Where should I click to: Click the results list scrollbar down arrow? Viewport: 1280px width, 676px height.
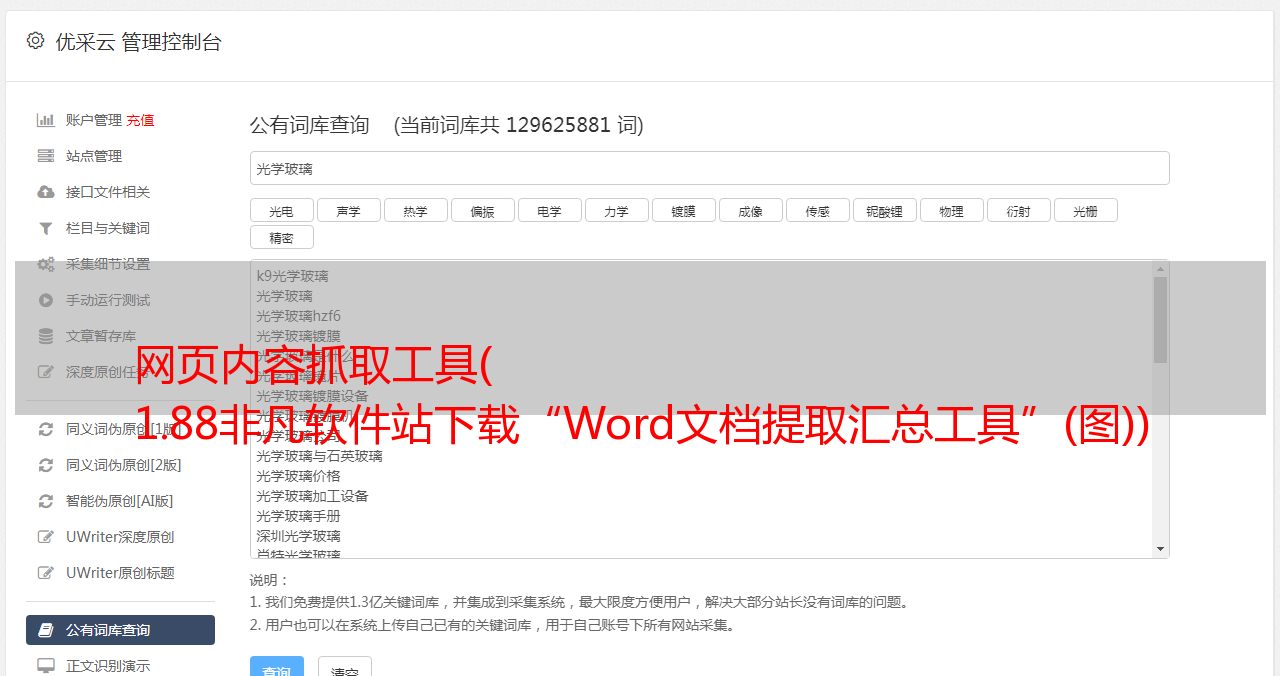[1160, 549]
